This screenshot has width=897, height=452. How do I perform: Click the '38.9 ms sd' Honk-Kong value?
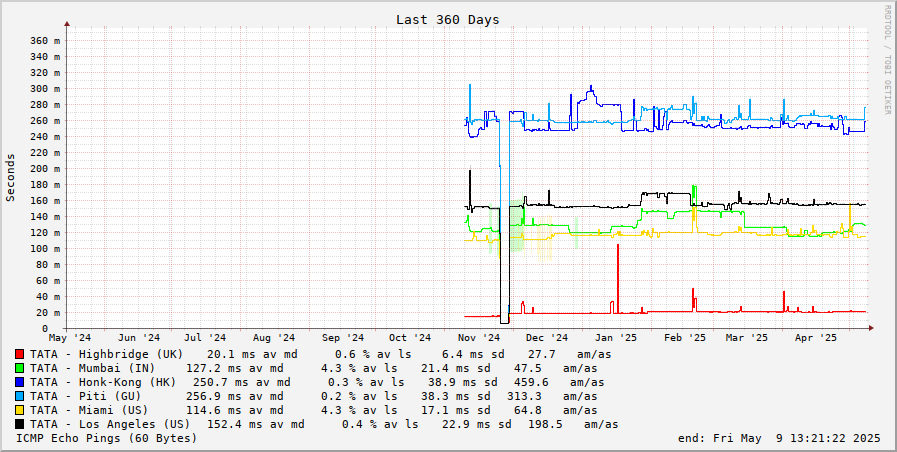point(463,382)
